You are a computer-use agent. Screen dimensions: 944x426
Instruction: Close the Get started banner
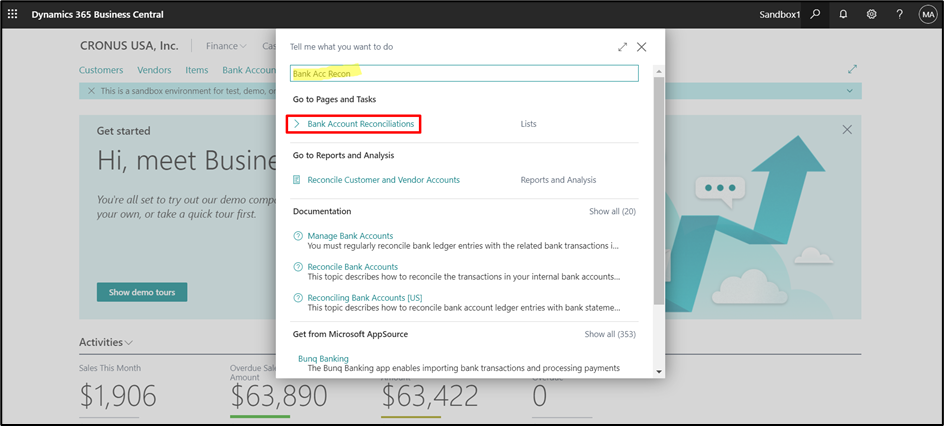pos(847,129)
